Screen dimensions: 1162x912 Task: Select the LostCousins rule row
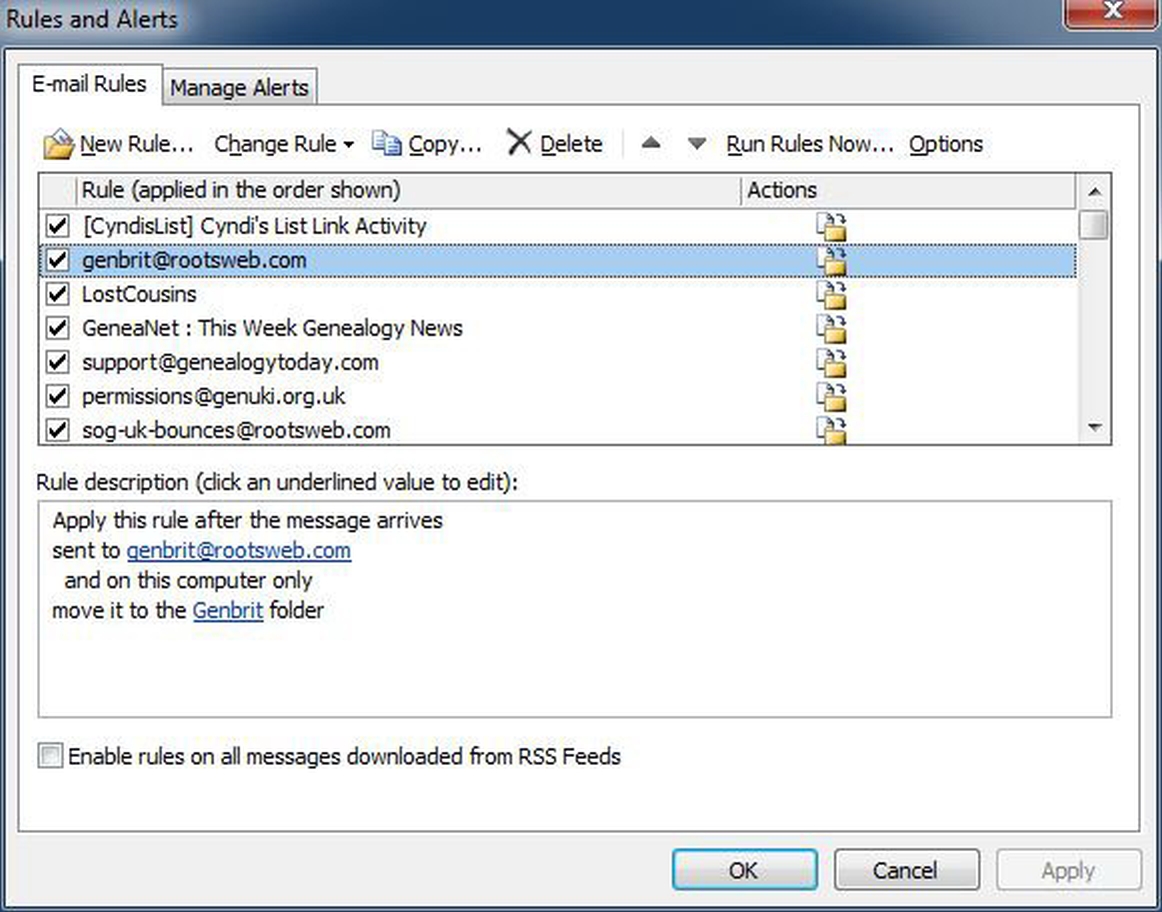coord(557,294)
